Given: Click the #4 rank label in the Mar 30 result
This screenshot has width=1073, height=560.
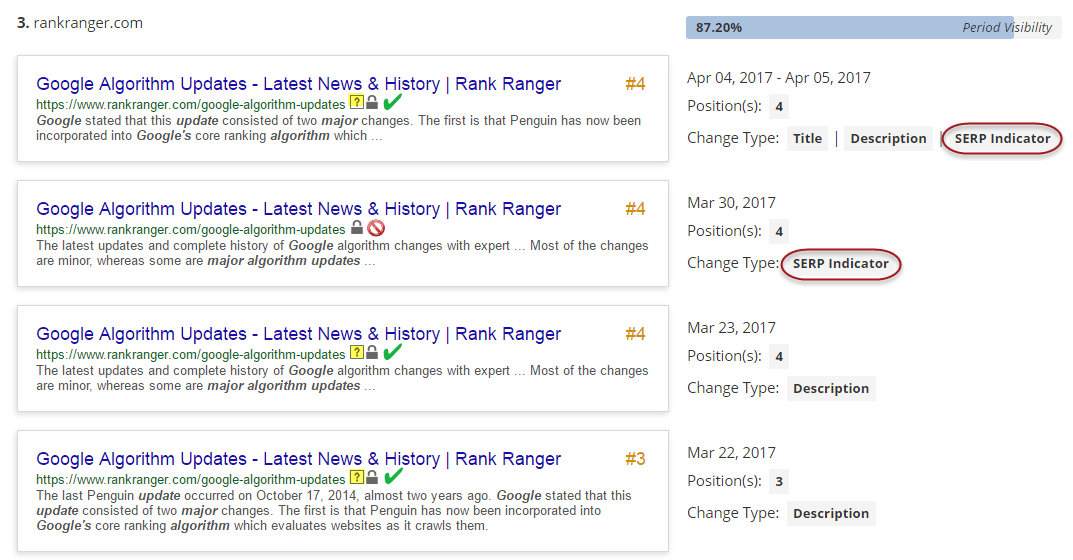Looking at the screenshot, I should click(x=635, y=209).
